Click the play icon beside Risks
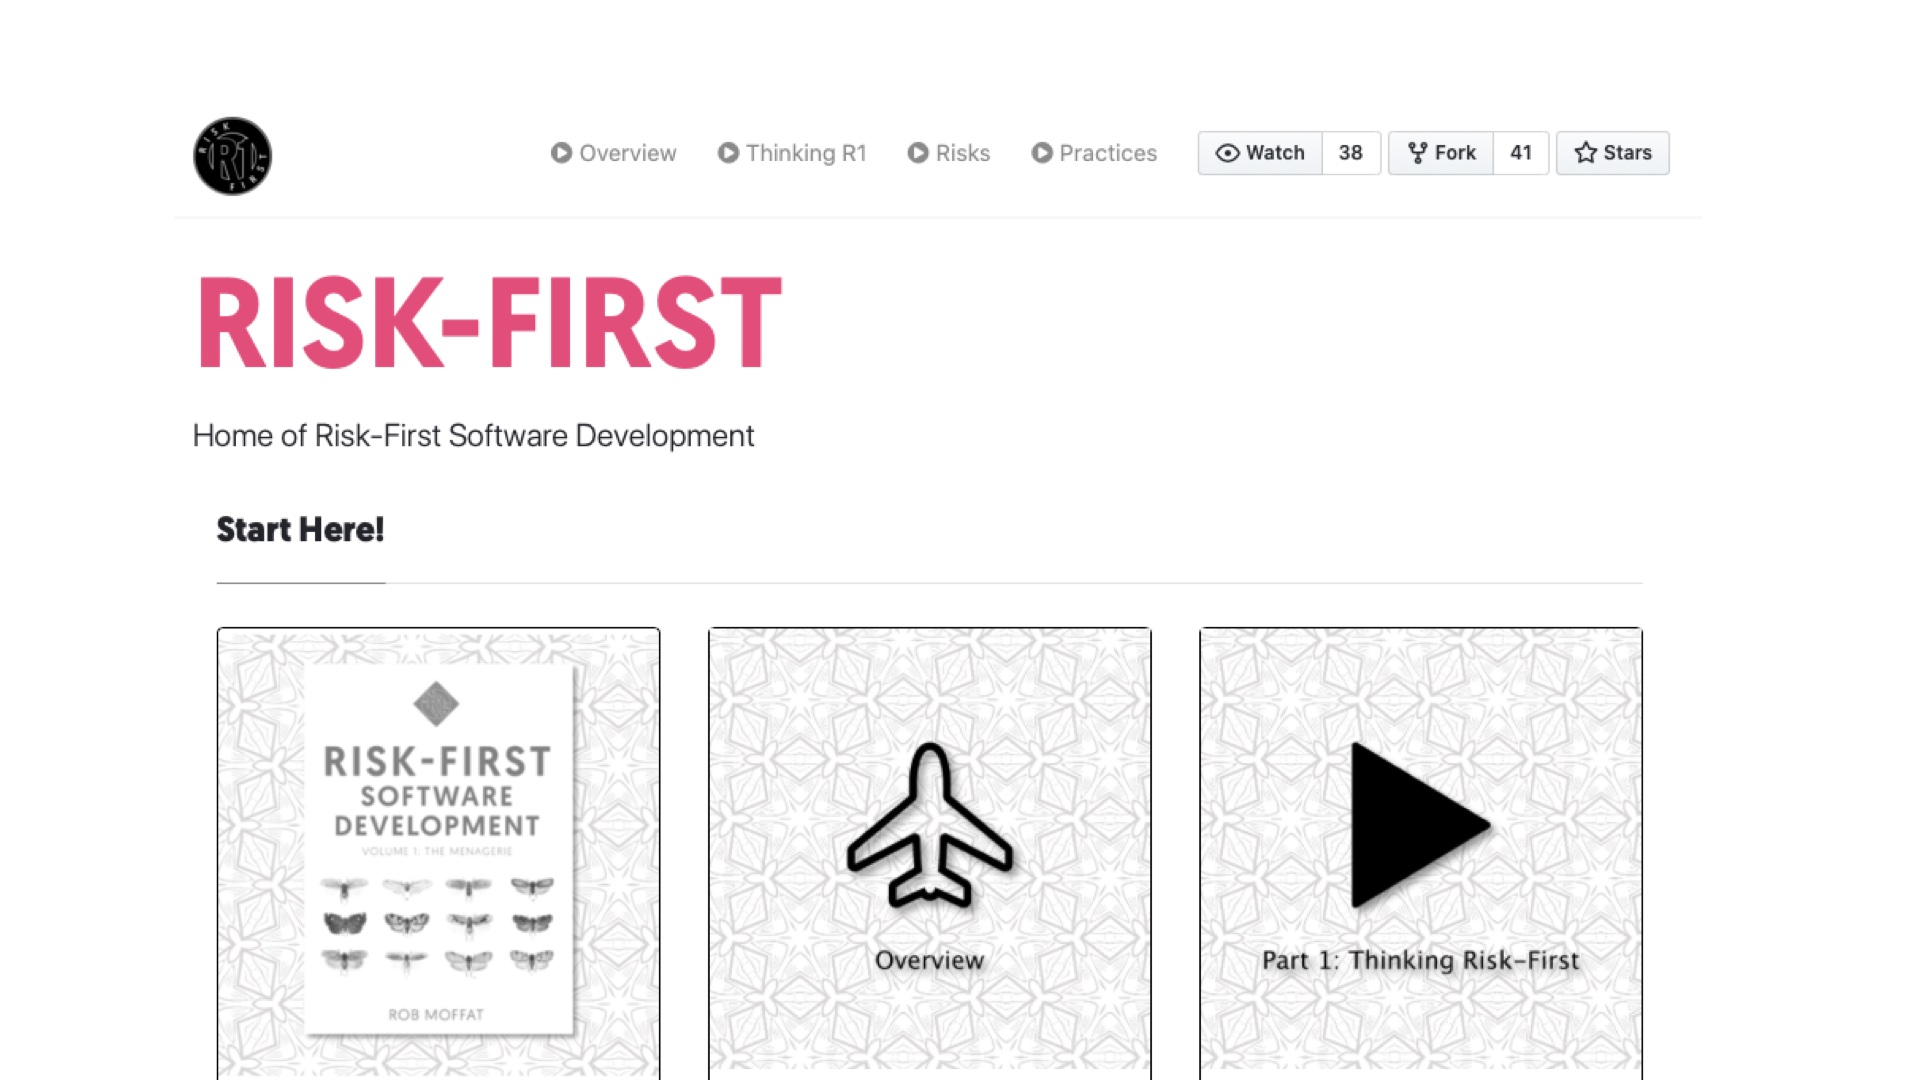This screenshot has width=1920, height=1080. click(x=918, y=153)
